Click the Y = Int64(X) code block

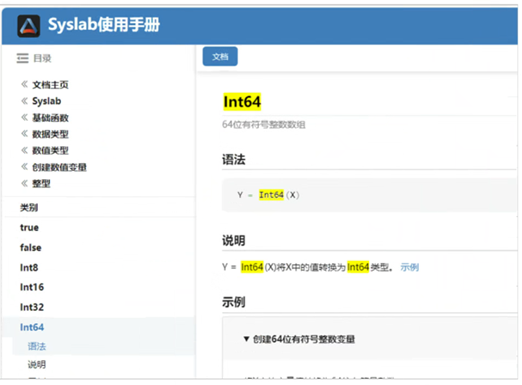click(369, 195)
